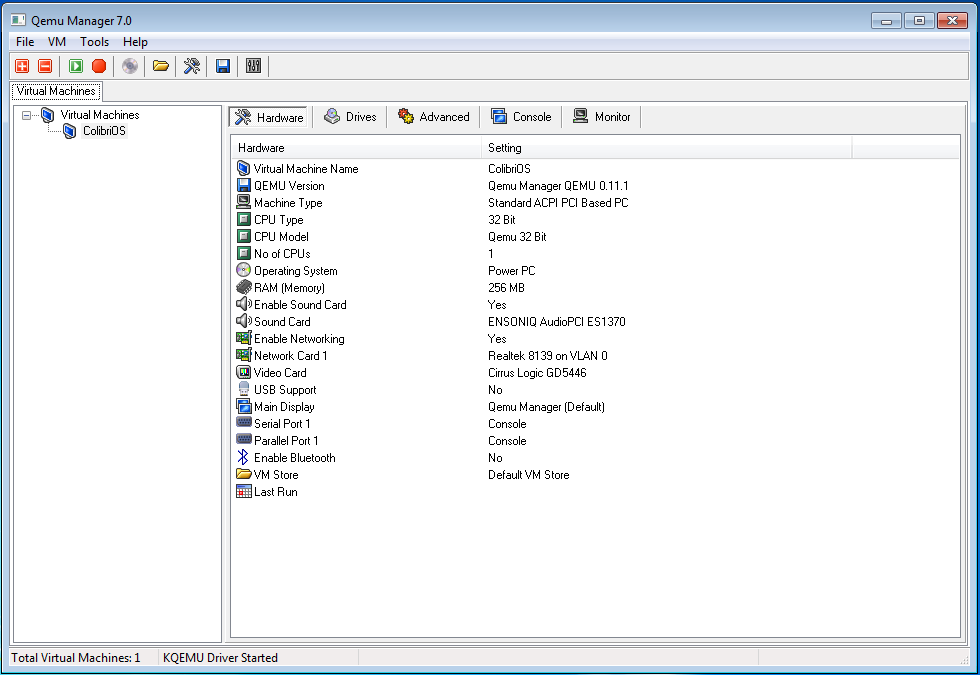The width and height of the screenshot is (980, 675).
Task: Click KQEMU Driver Started in status bar
Action: 221,658
